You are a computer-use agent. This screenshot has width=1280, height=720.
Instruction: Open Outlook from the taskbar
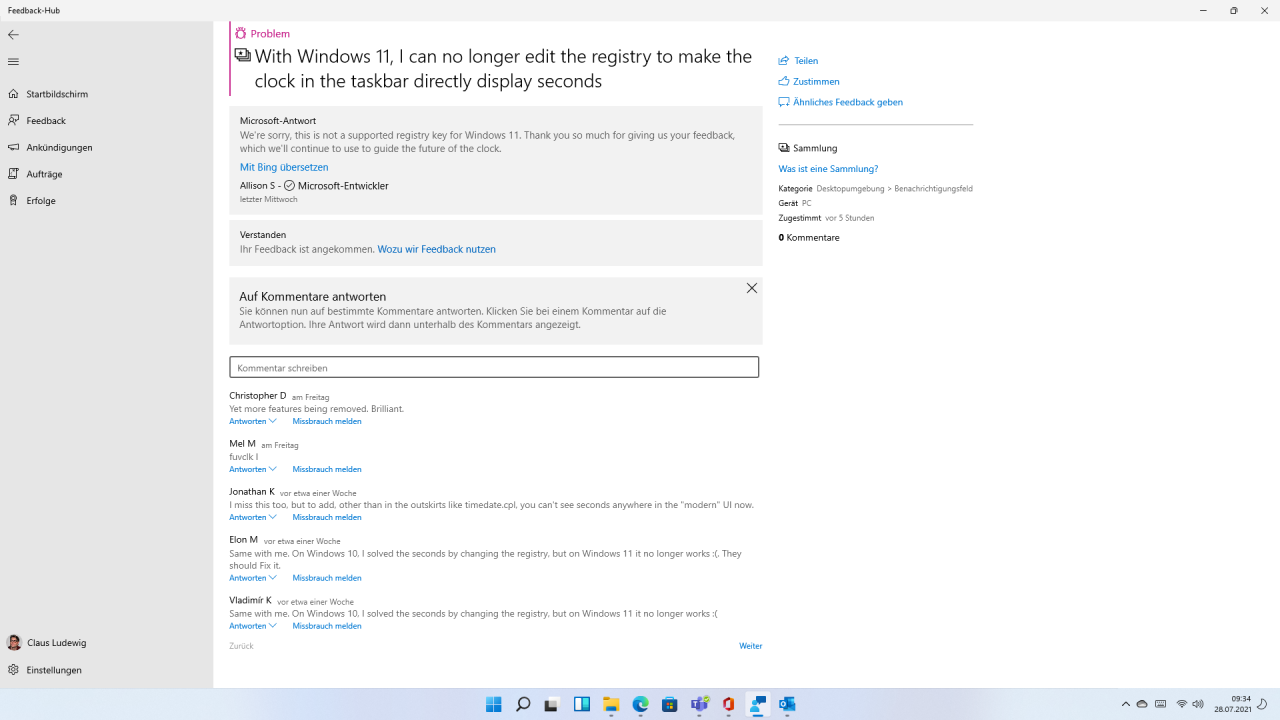pyautogui.click(x=788, y=704)
